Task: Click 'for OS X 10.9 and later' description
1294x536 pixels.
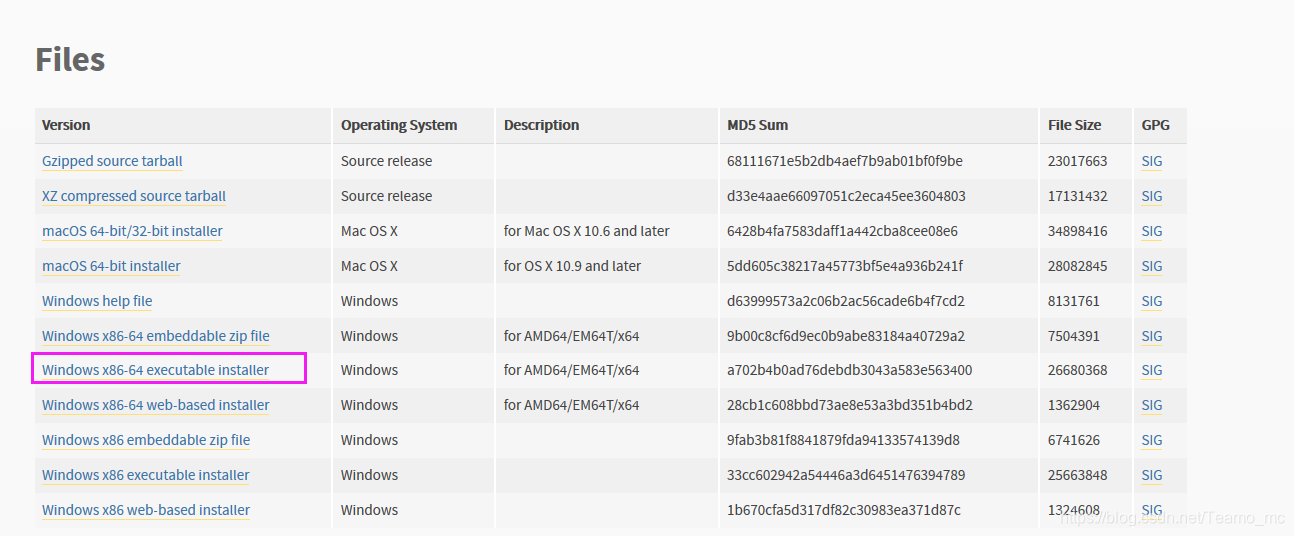Action: [x=573, y=266]
